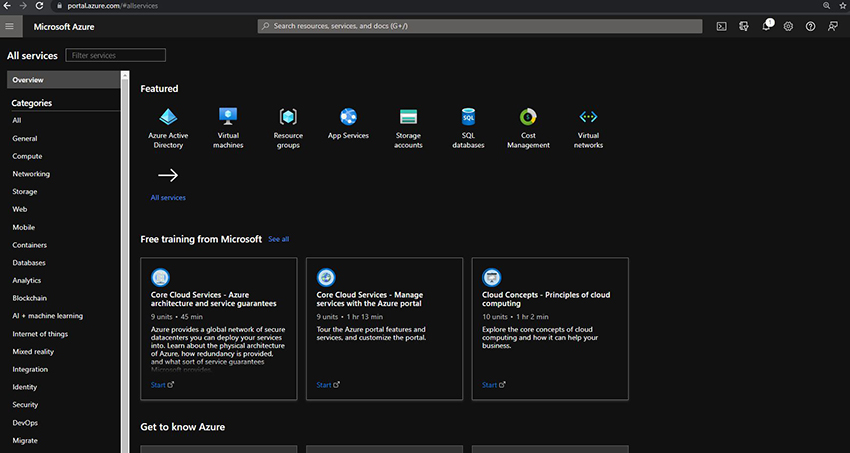Focus the Filter services input field

115,56
